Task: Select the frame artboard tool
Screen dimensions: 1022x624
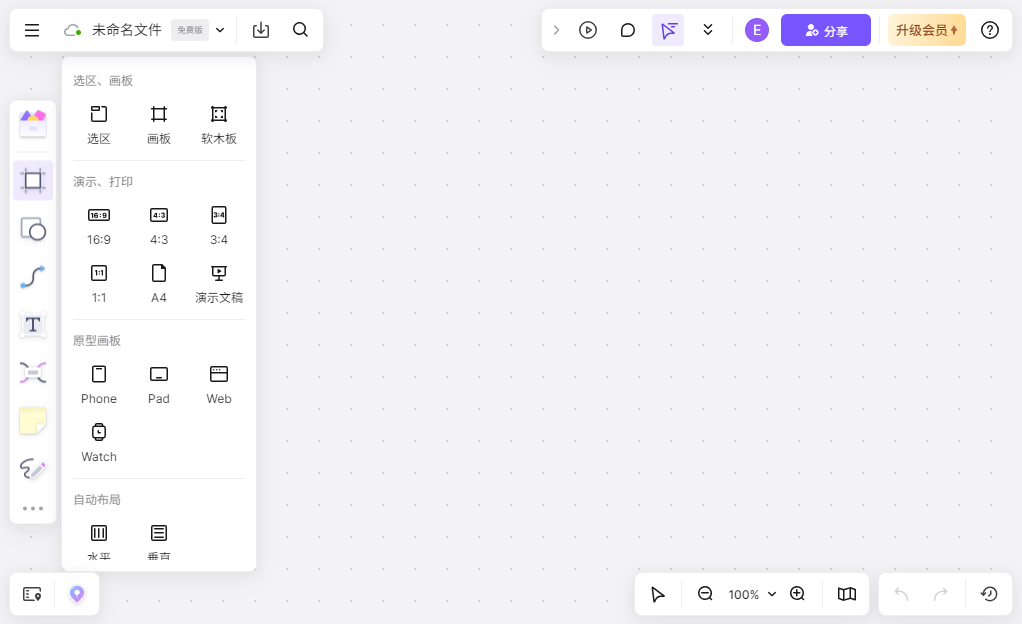Action: coord(33,181)
